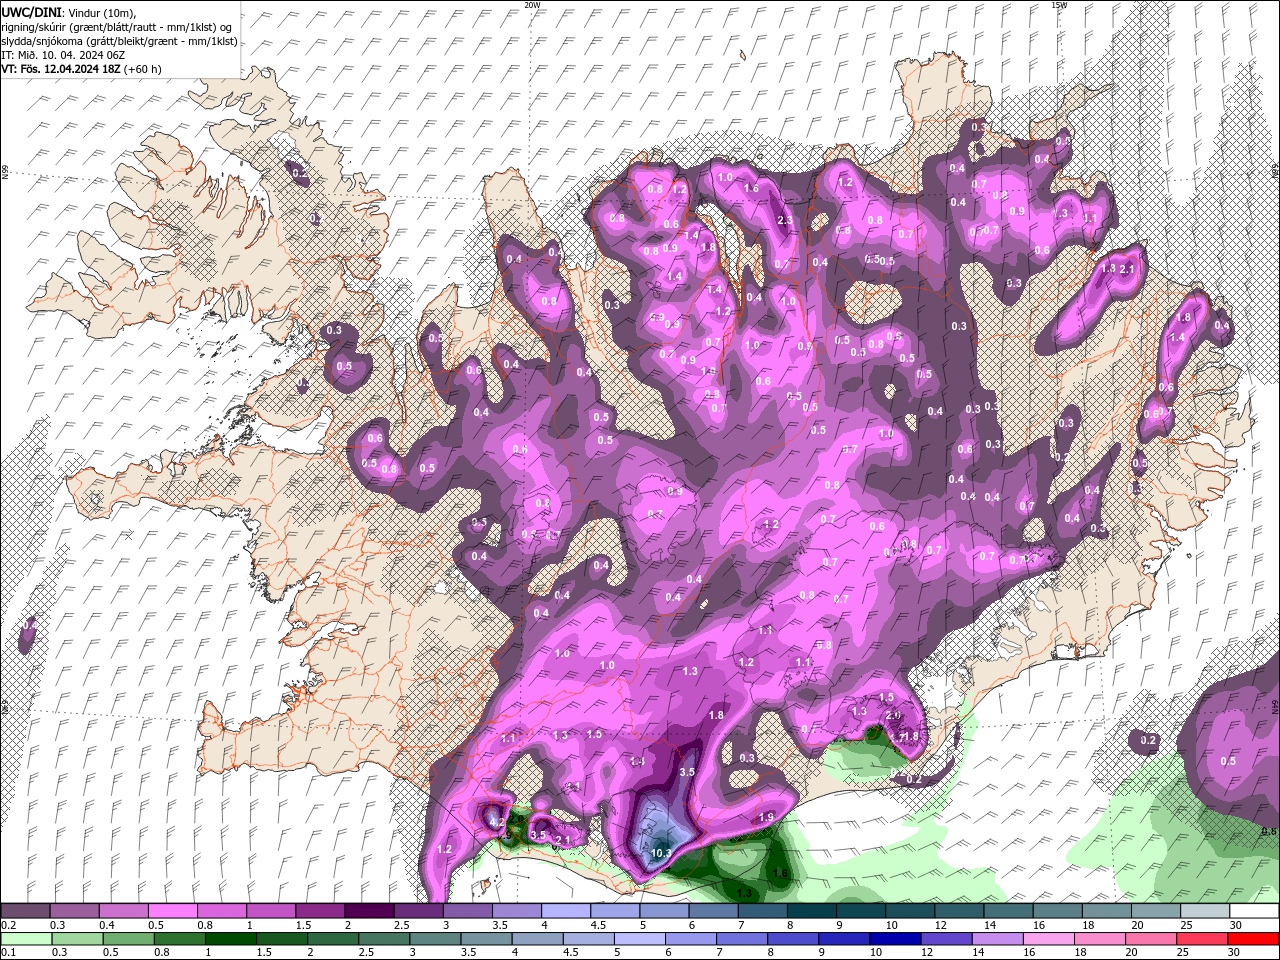Click the rain legend swatch labeled 4

537,939
